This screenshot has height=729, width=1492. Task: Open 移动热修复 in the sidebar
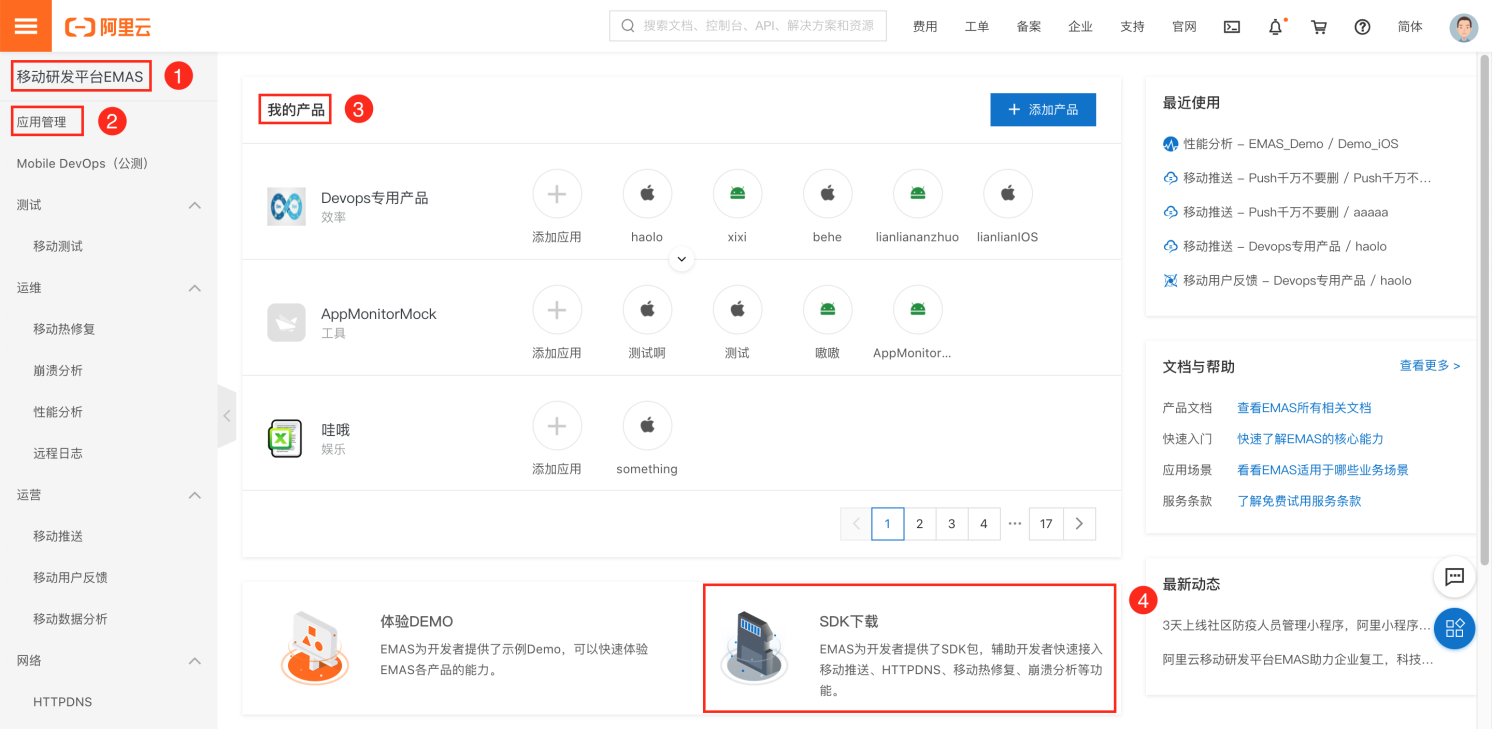click(x=64, y=329)
